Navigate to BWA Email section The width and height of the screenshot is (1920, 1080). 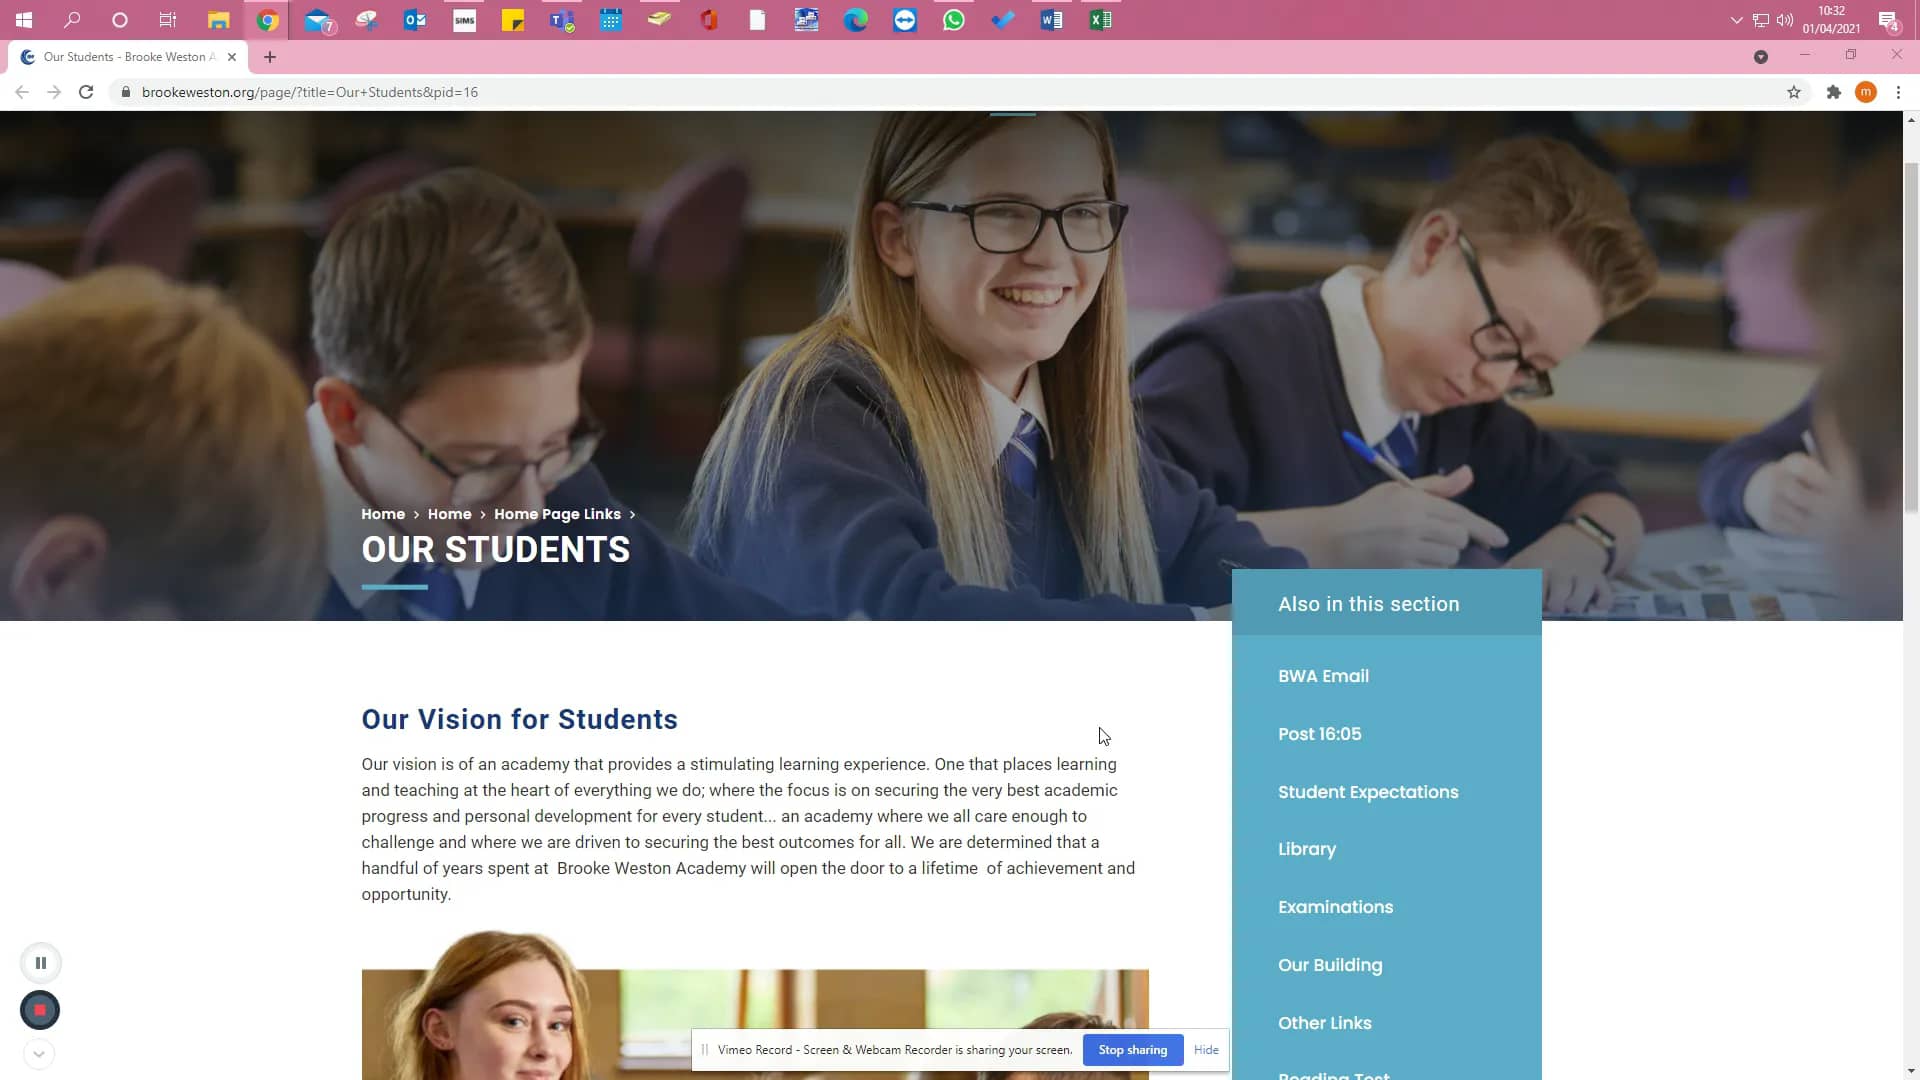click(x=1324, y=675)
